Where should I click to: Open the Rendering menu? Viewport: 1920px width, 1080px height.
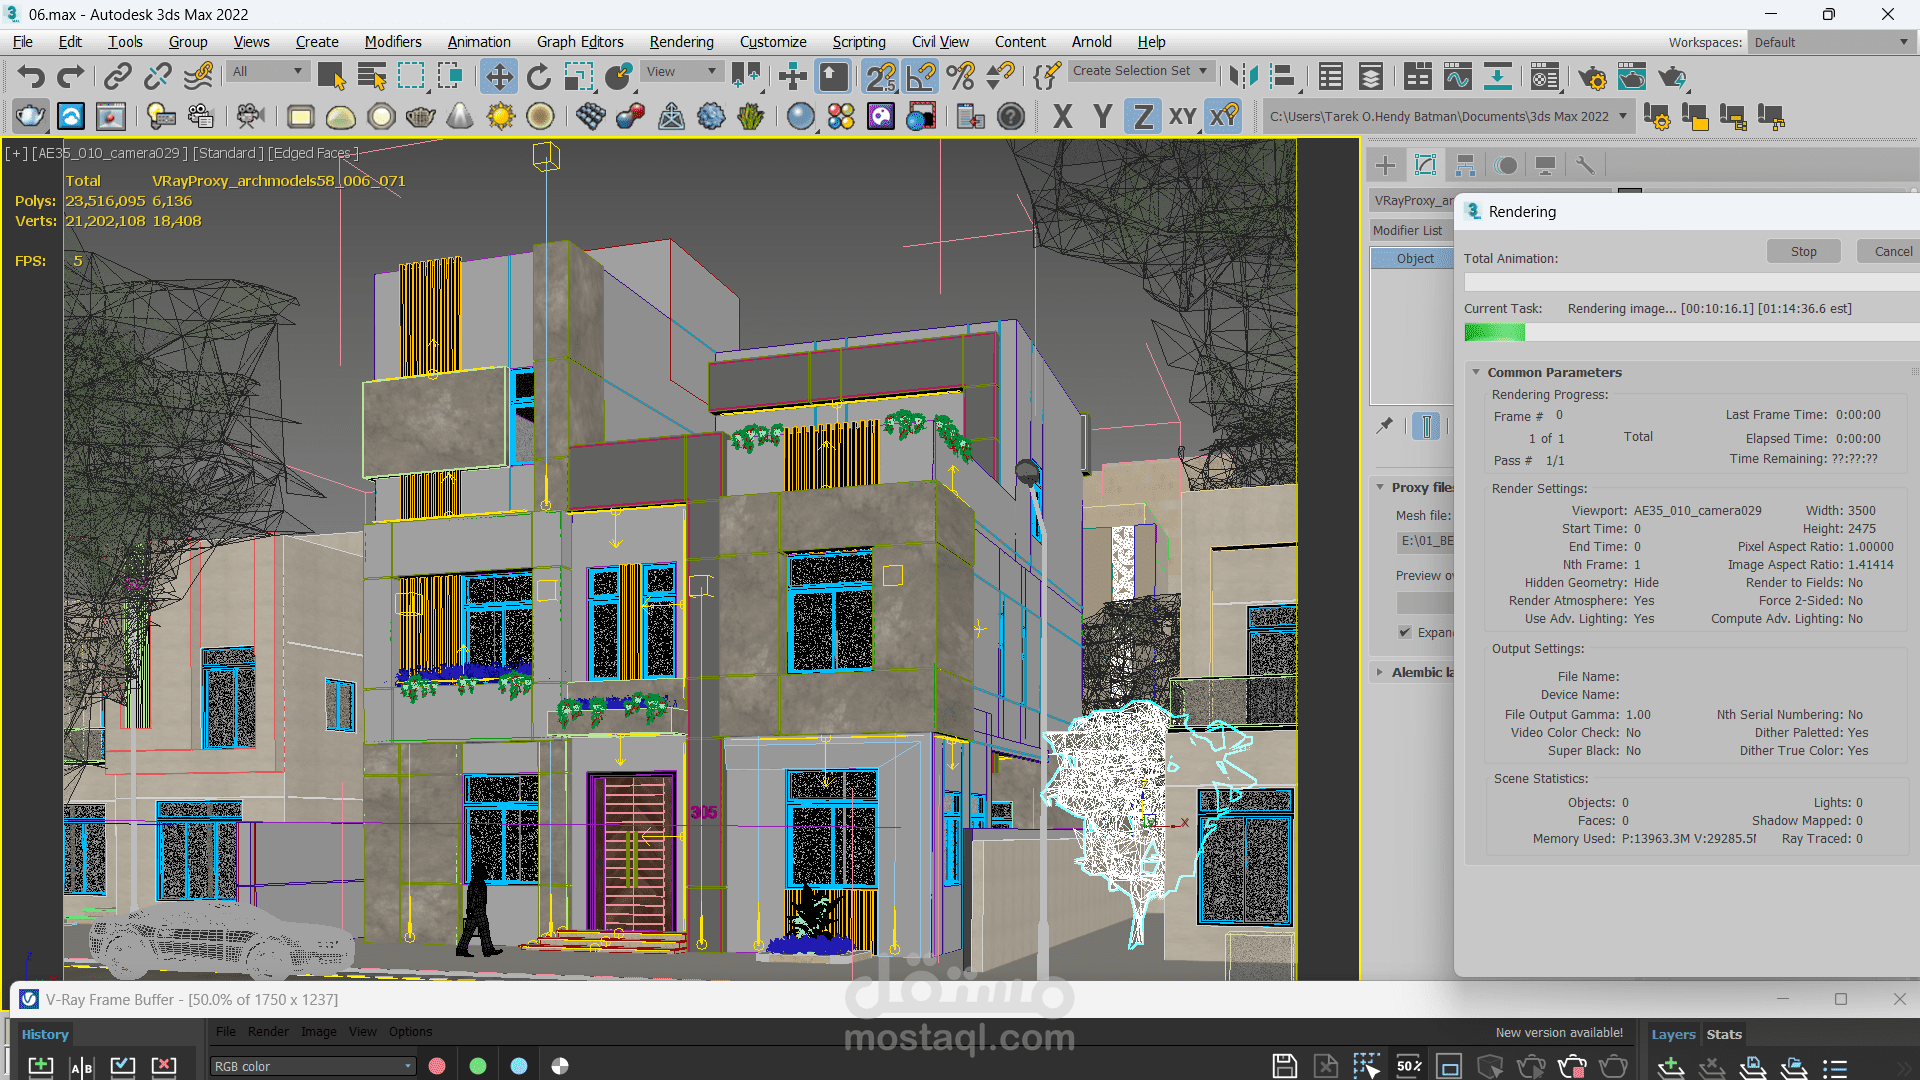pos(681,42)
